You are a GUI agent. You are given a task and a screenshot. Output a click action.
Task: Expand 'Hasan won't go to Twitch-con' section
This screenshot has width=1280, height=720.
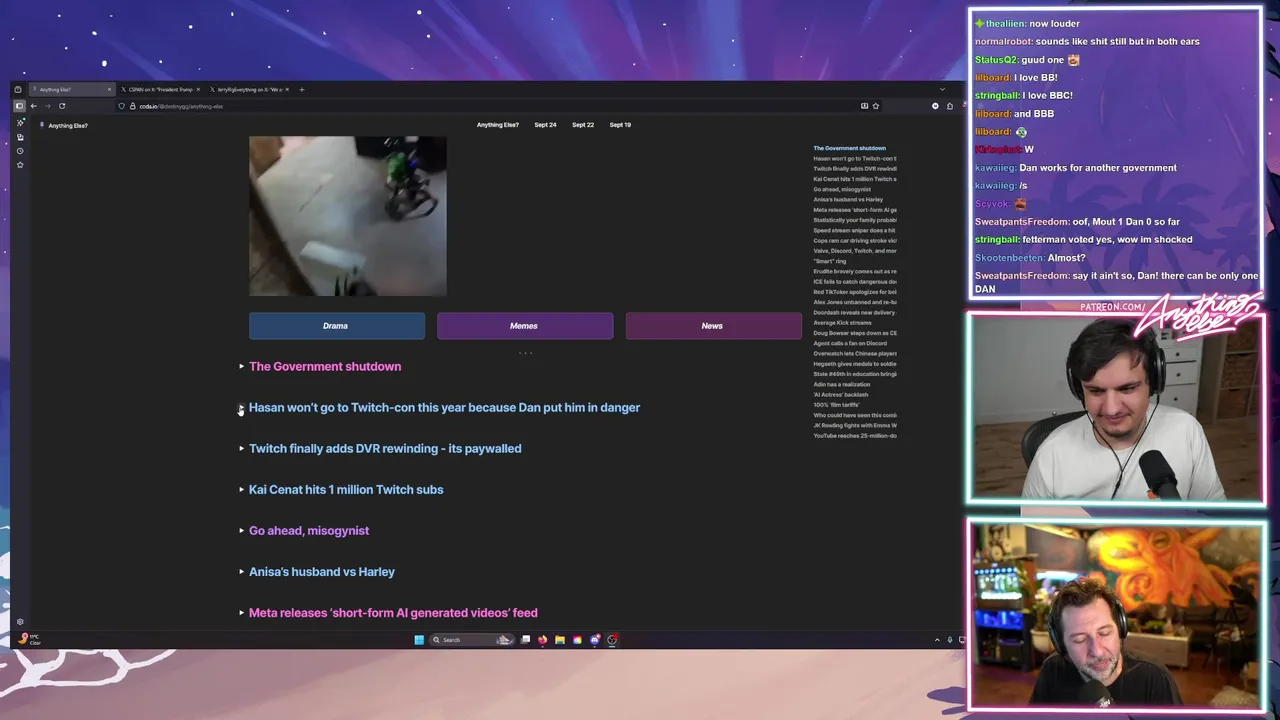tap(241, 408)
